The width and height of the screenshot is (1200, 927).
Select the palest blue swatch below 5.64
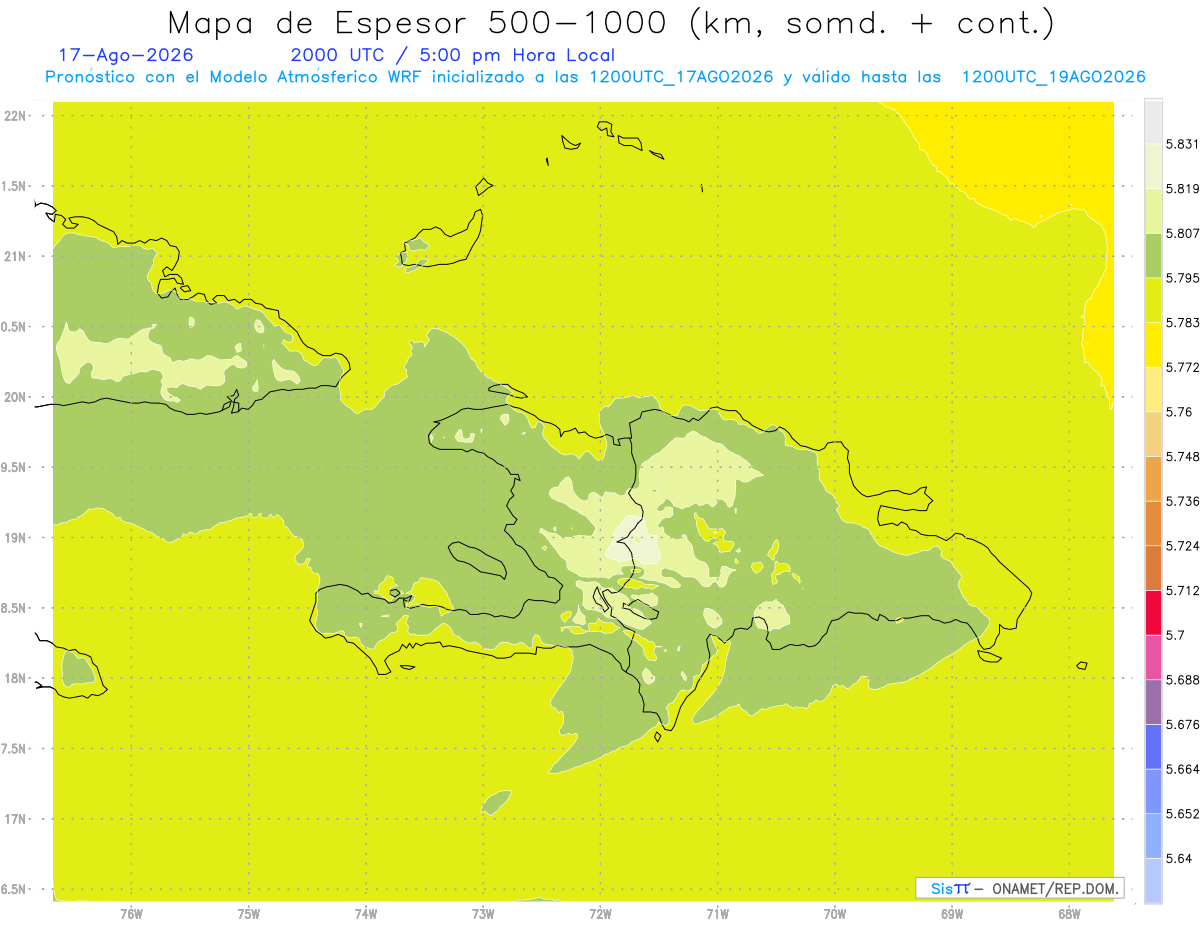coord(1153,881)
